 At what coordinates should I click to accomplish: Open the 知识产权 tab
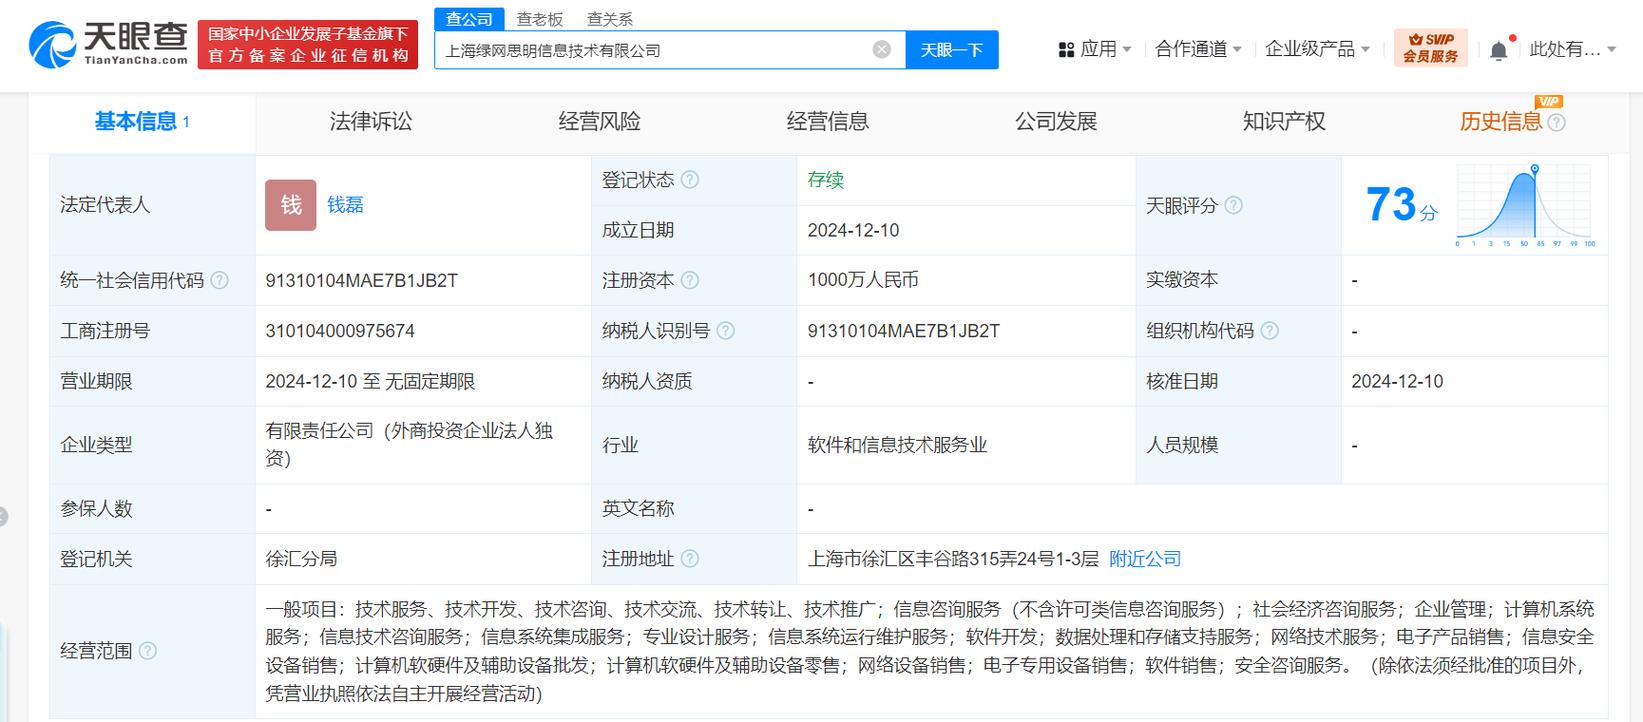1284,122
